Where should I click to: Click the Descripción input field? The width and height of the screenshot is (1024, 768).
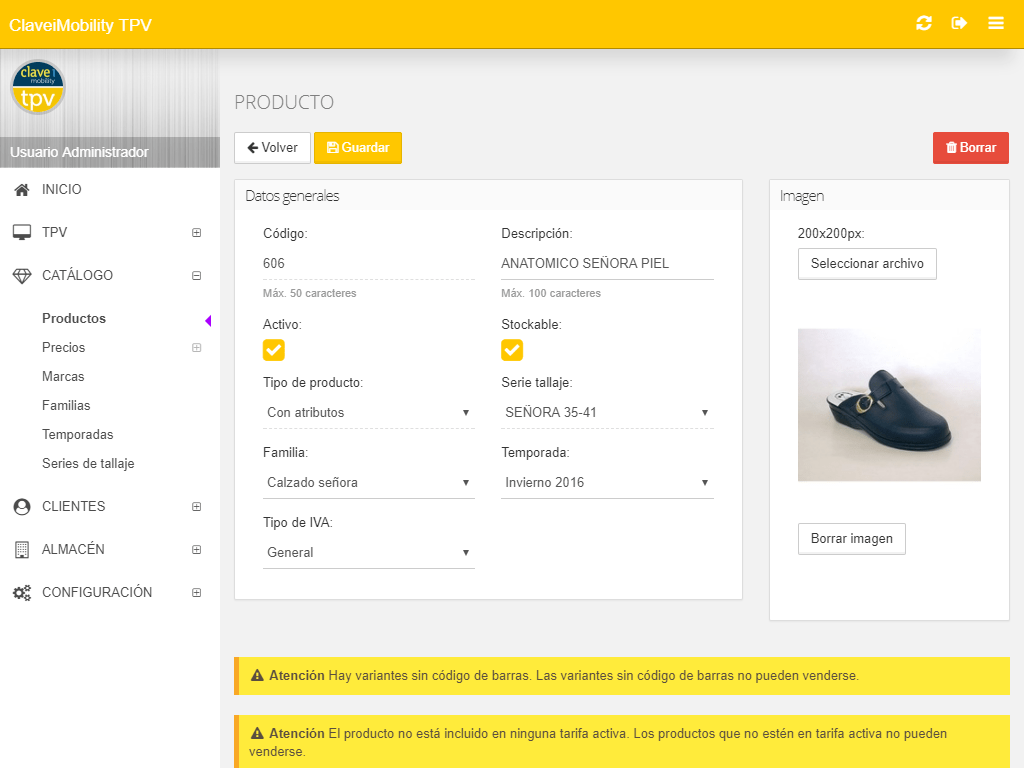pos(607,264)
